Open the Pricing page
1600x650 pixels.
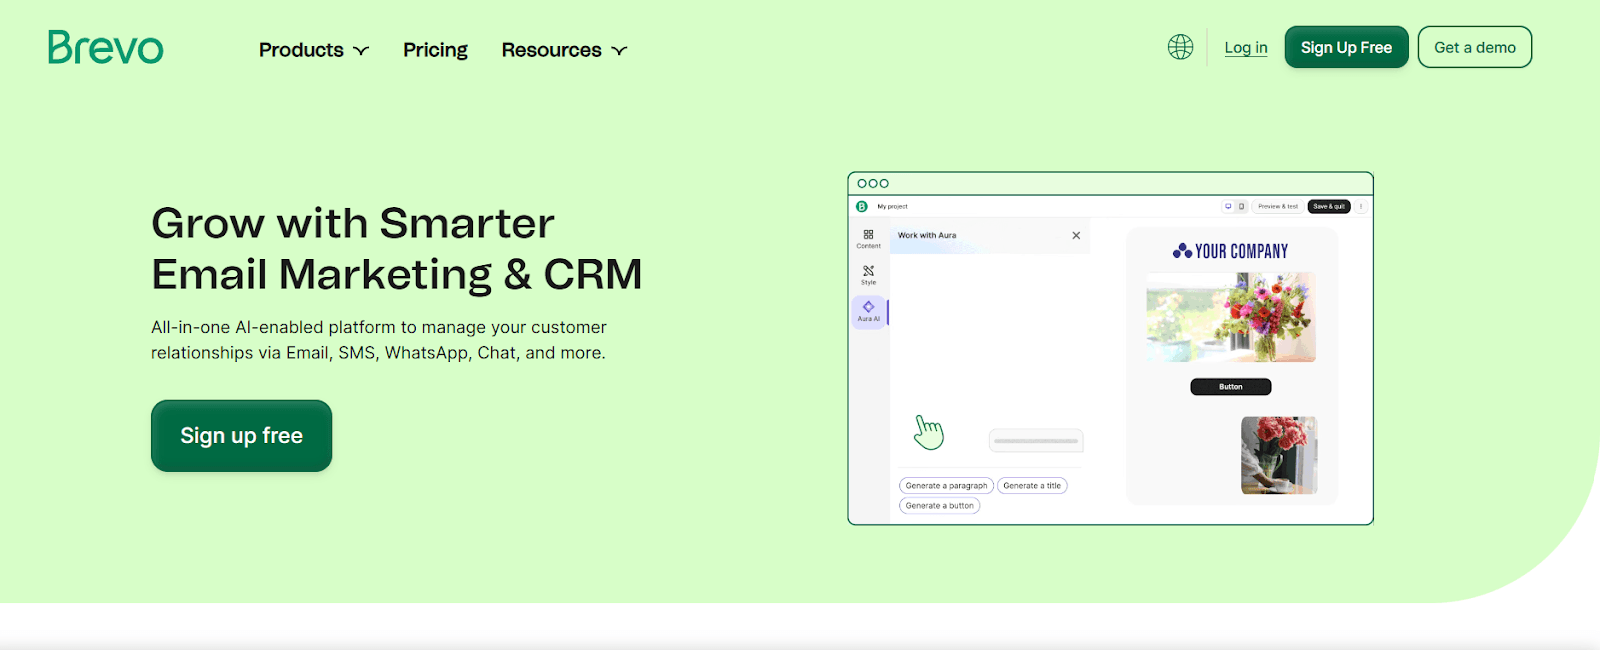435,50
